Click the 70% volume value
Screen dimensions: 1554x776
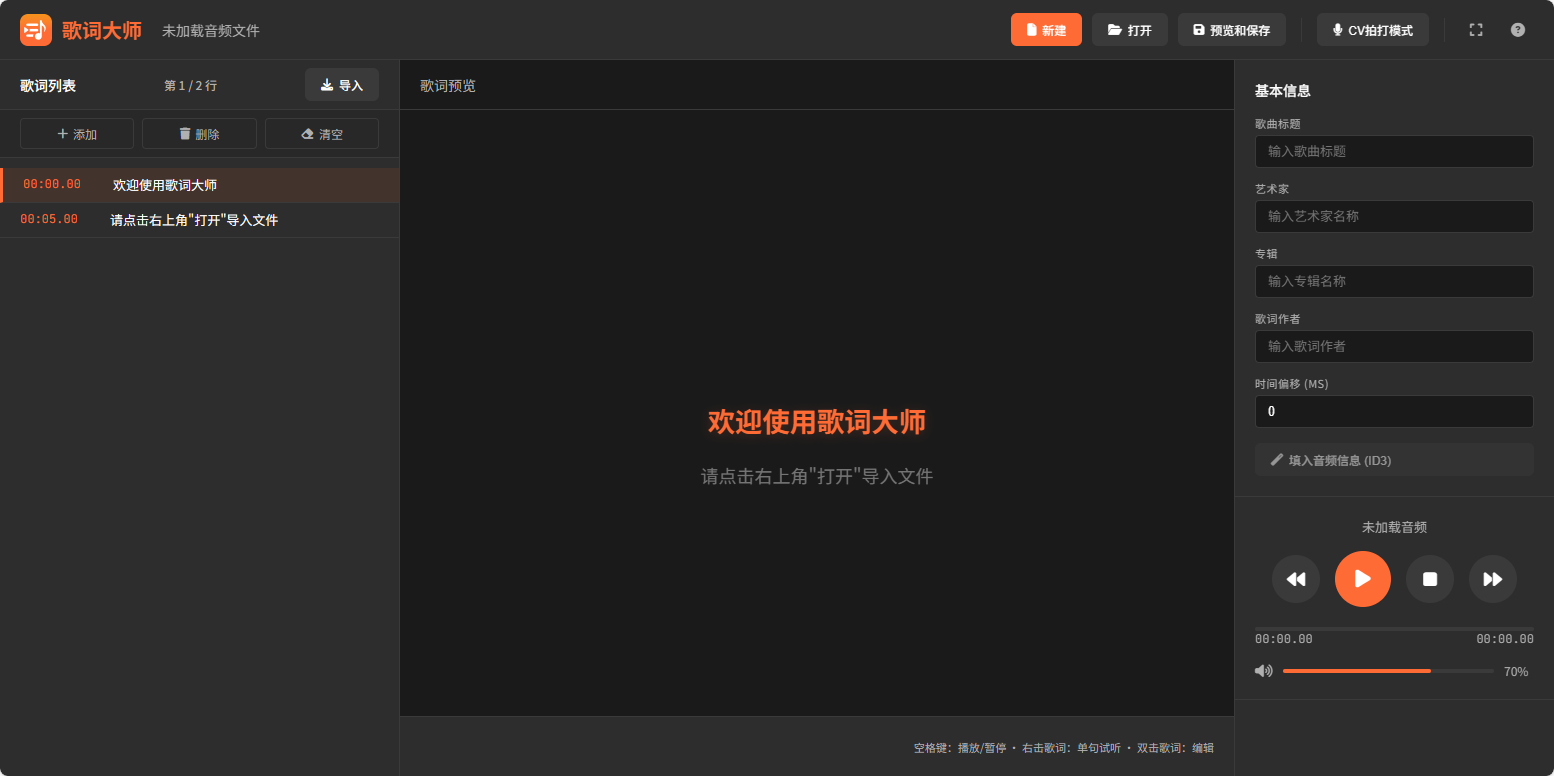point(1516,672)
